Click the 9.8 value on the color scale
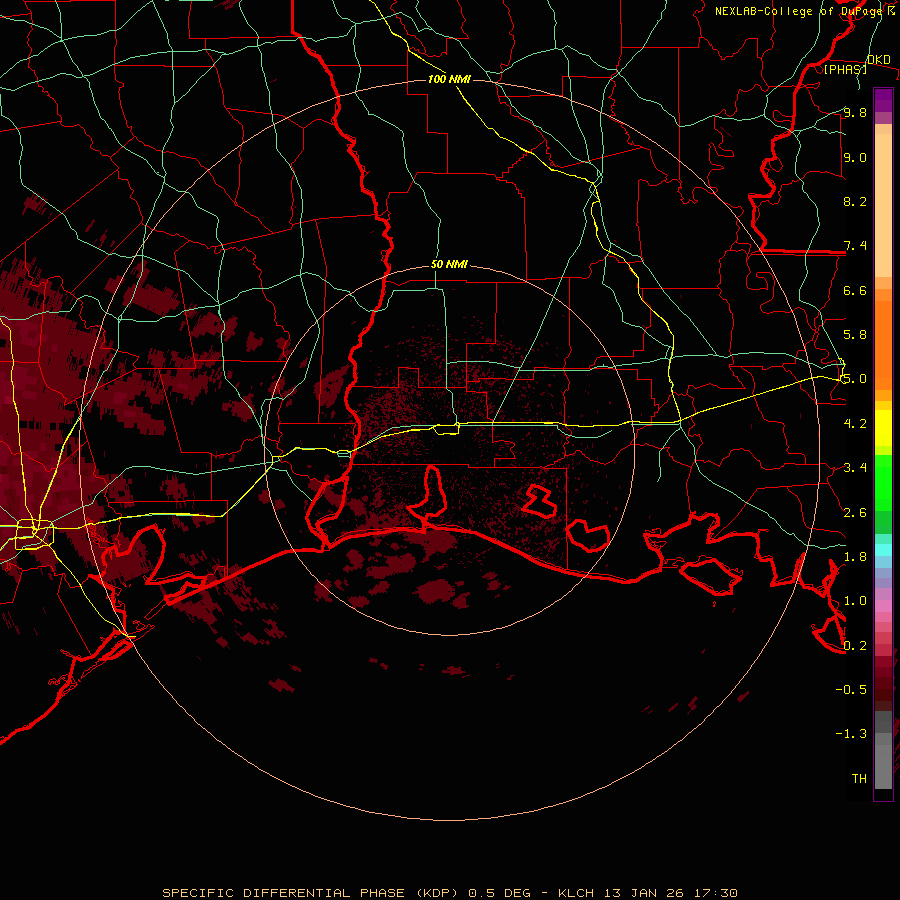 coord(855,112)
